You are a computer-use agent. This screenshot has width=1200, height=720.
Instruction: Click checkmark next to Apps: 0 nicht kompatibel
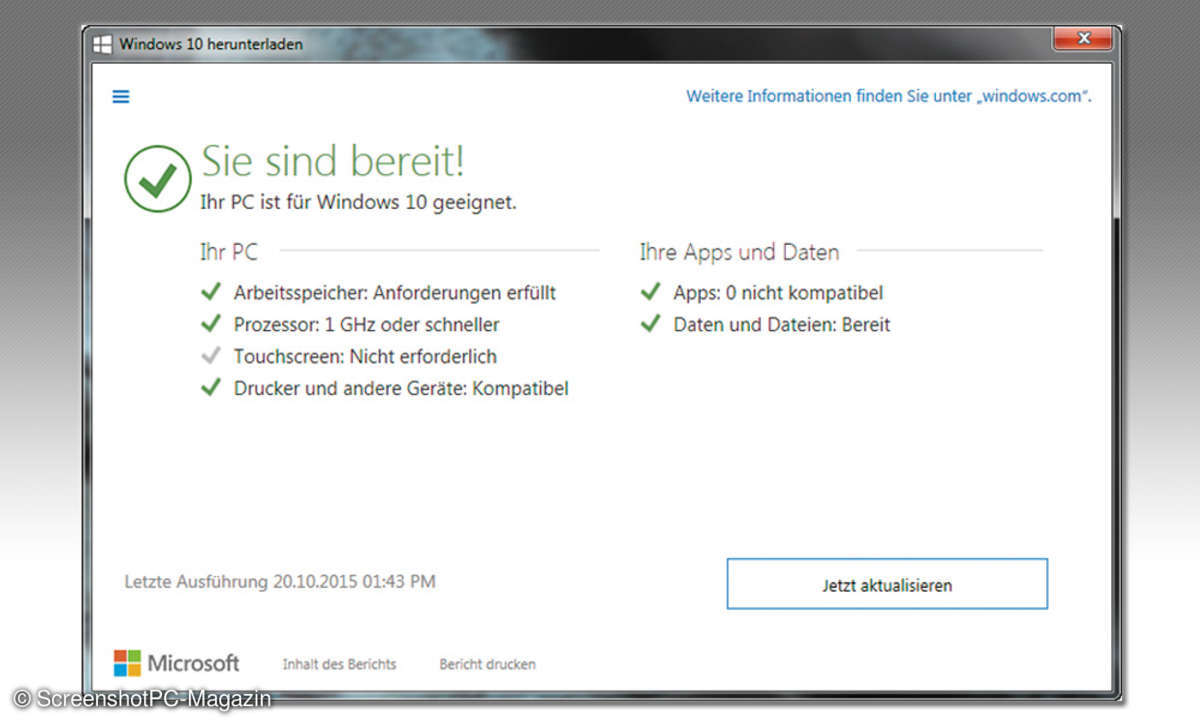click(x=650, y=291)
